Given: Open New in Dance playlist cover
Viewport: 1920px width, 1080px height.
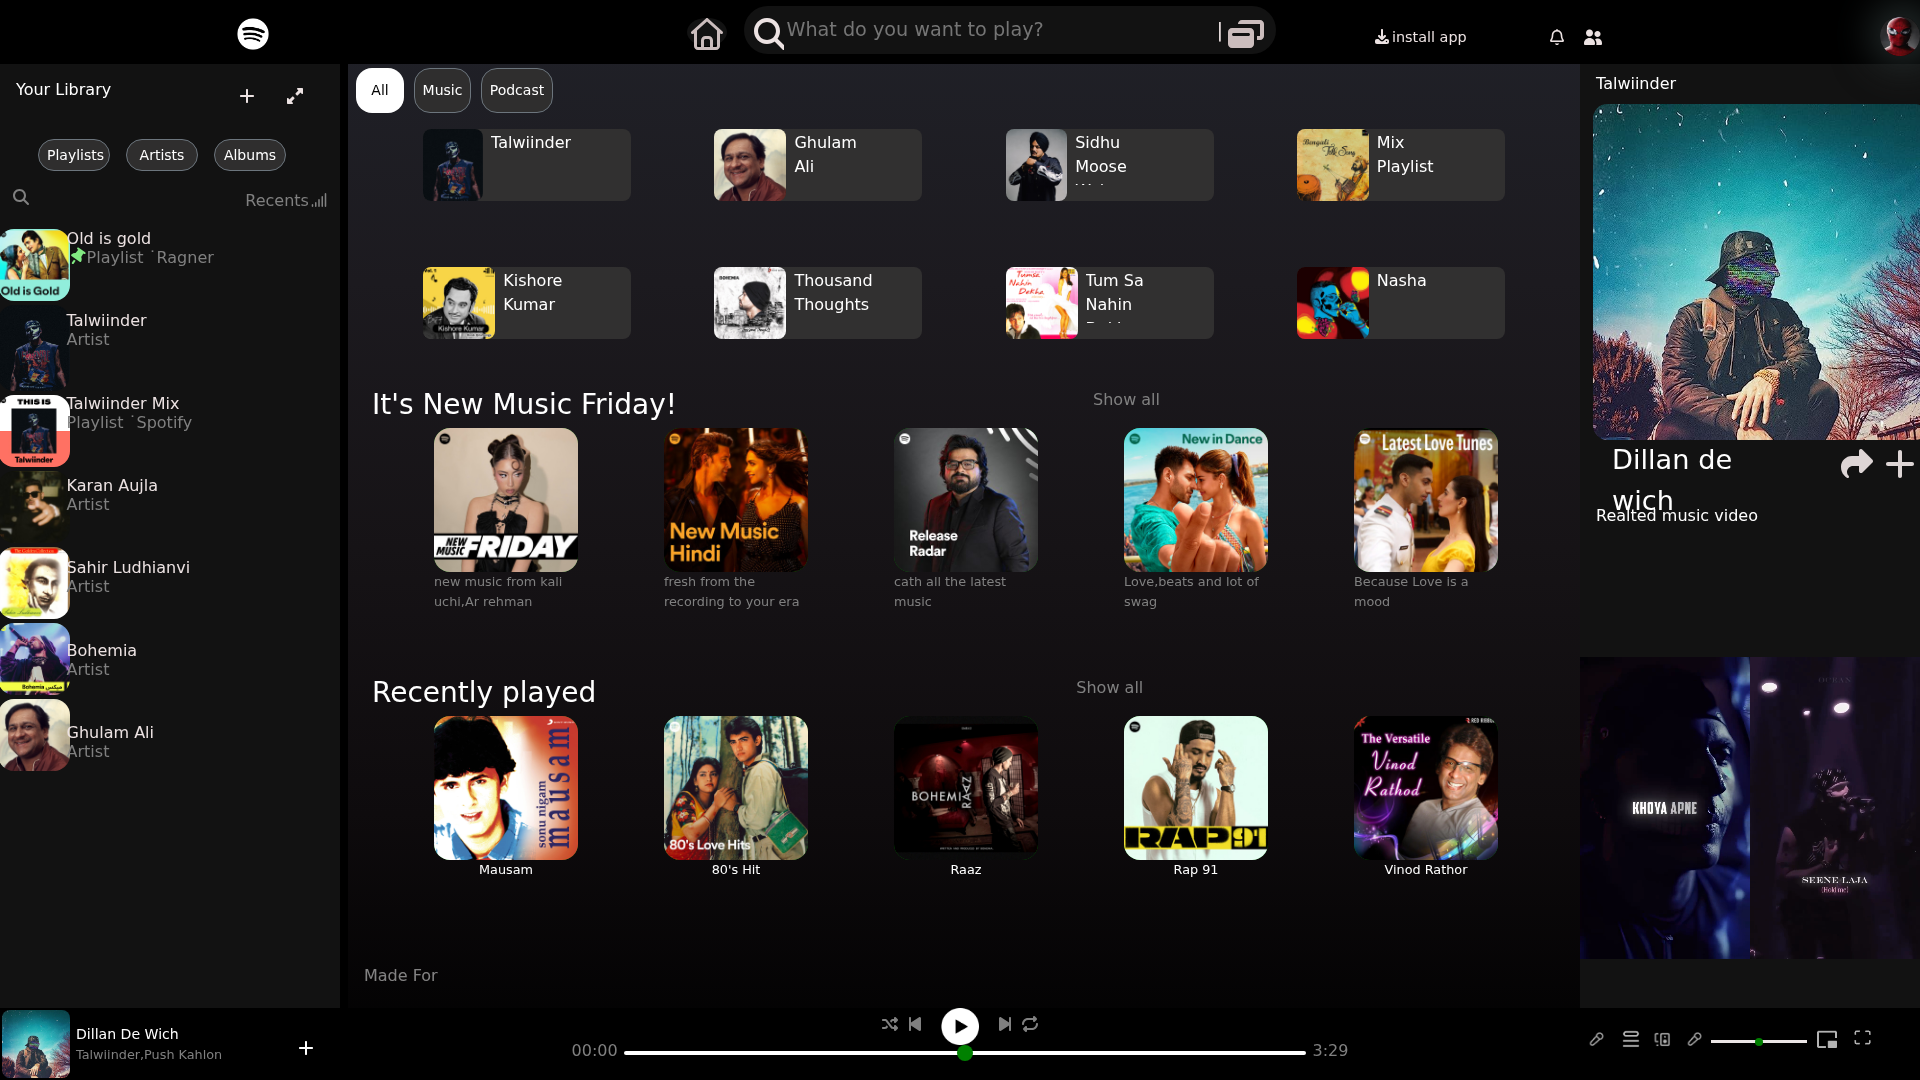Looking at the screenshot, I should tap(1196, 500).
